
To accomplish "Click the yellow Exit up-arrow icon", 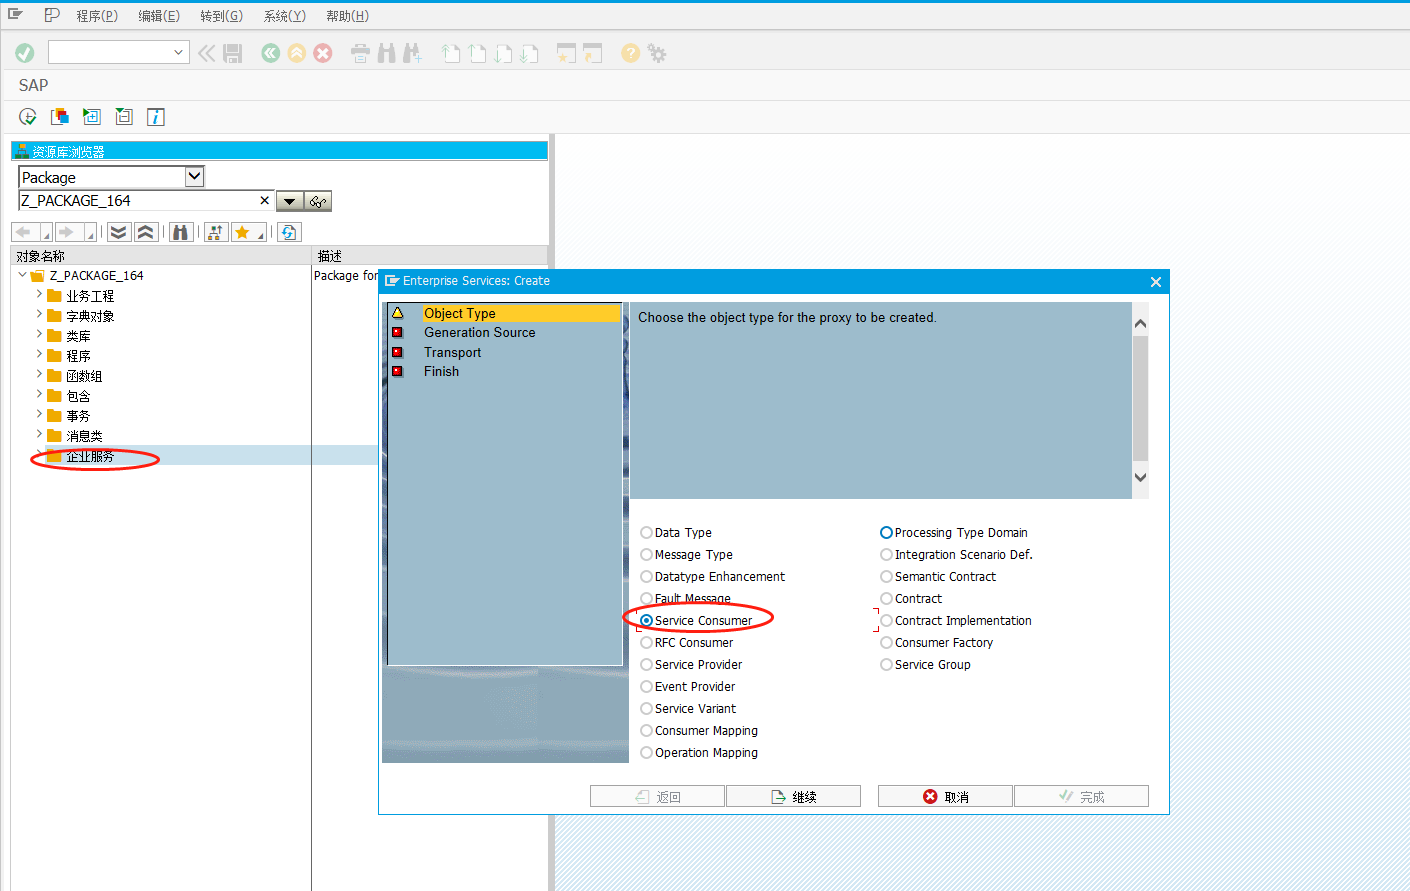I will 297,53.
